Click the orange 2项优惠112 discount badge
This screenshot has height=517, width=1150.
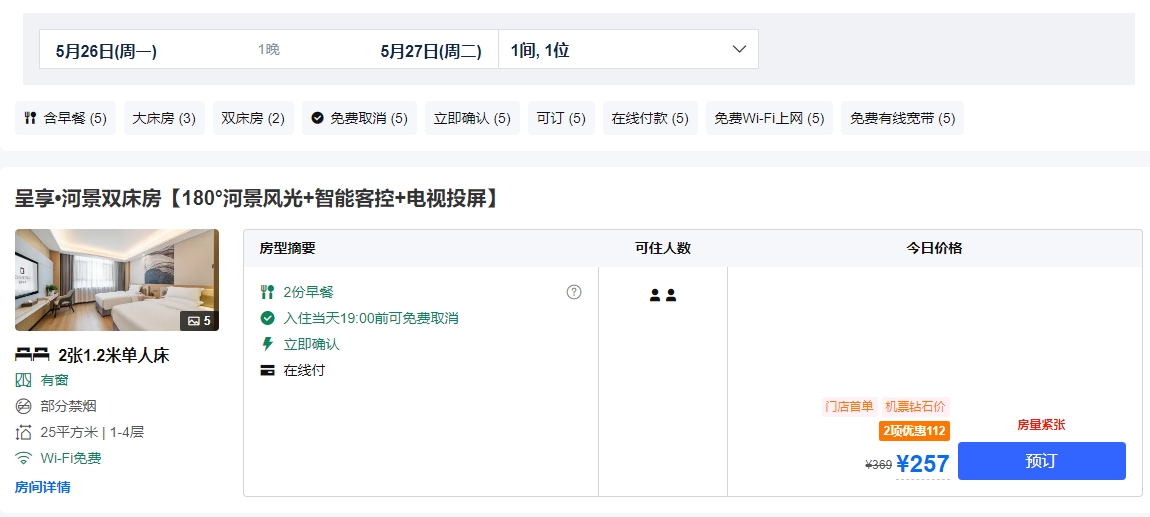(914, 431)
